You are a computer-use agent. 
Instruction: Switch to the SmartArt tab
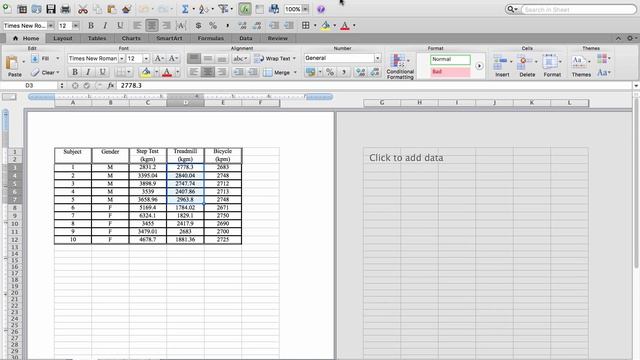tap(169, 38)
